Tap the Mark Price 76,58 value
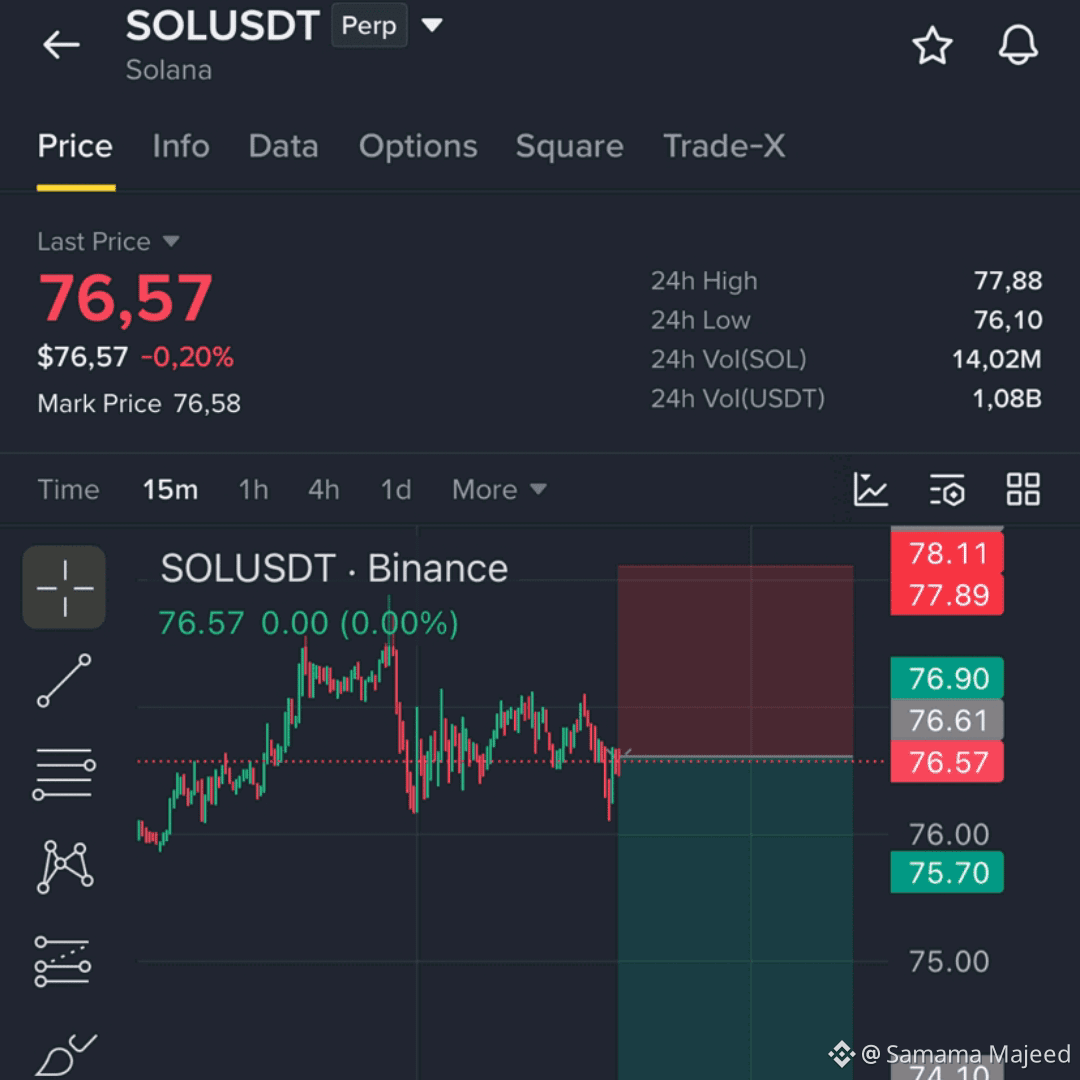Image resolution: width=1080 pixels, height=1080 pixels. click(207, 404)
